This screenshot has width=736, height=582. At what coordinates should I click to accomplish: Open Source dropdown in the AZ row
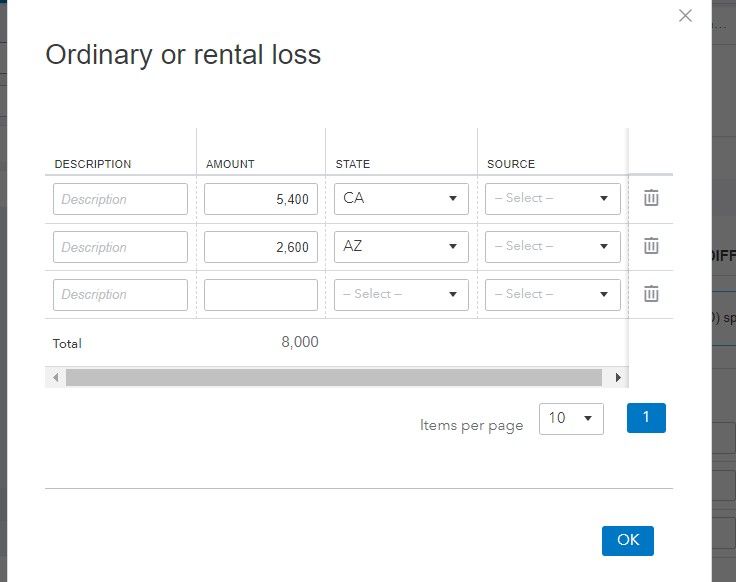pyautogui.click(x=552, y=246)
